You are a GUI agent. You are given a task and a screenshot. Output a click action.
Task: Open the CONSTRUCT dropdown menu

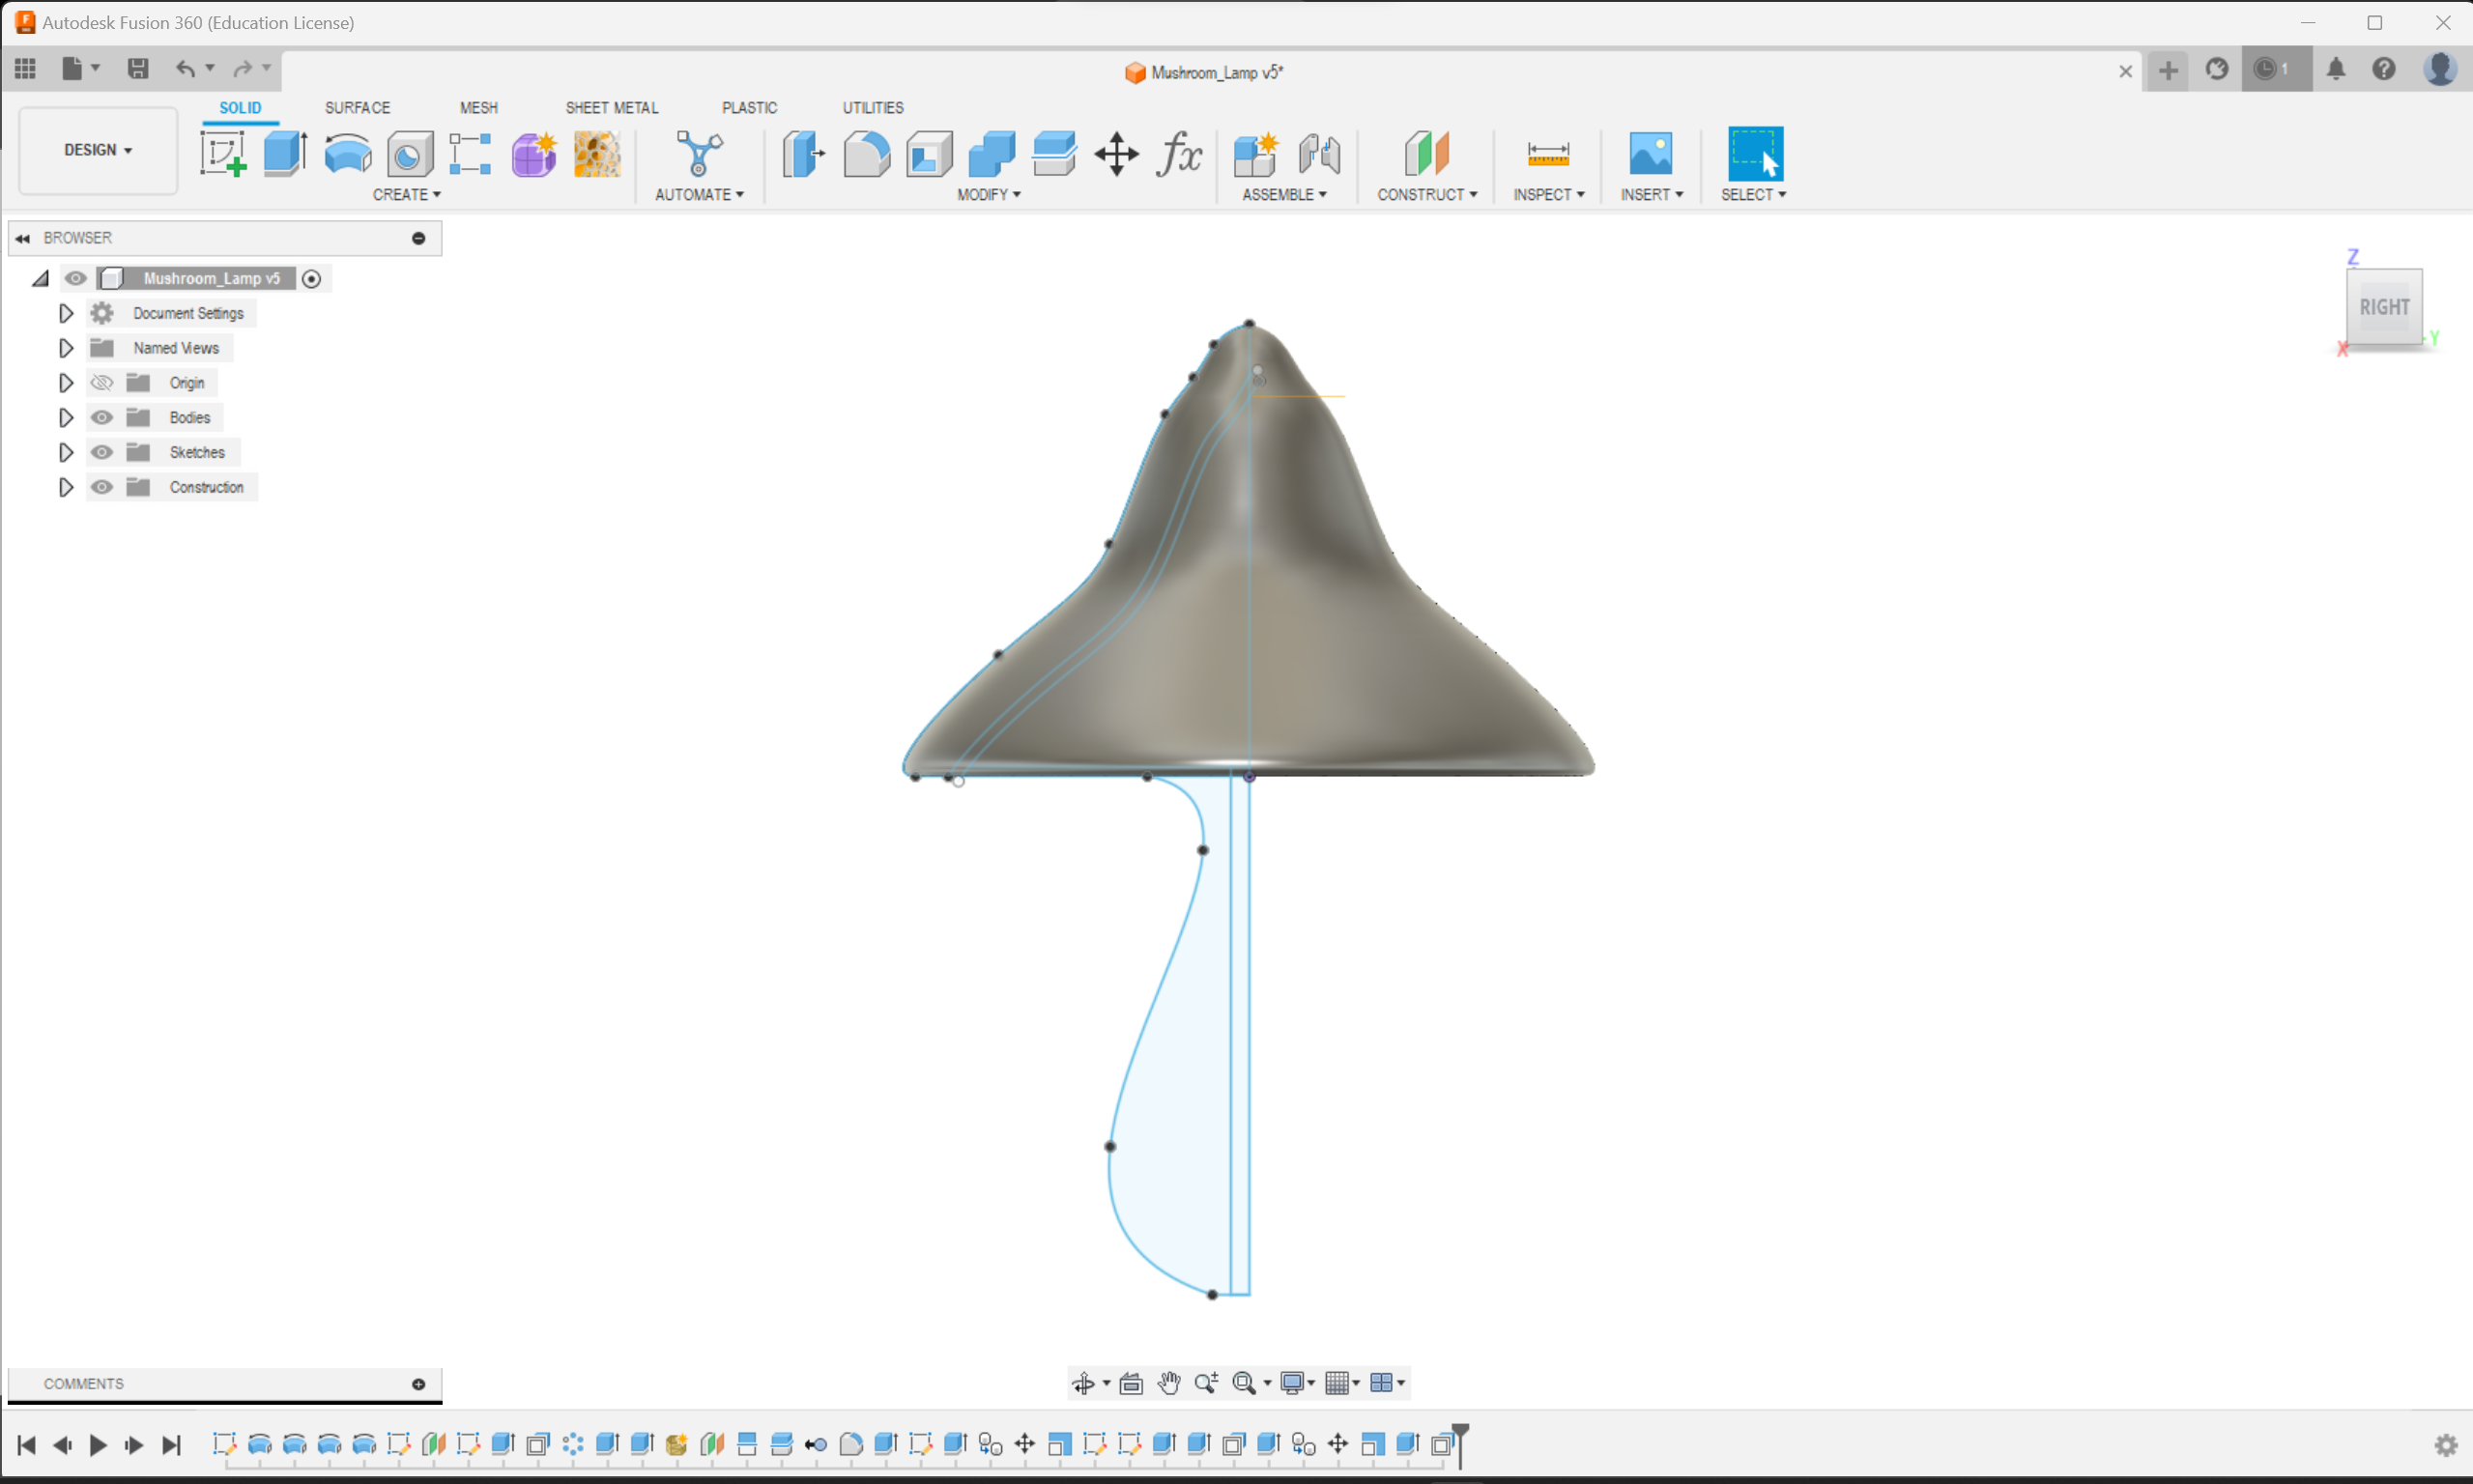coord(1426,194)
